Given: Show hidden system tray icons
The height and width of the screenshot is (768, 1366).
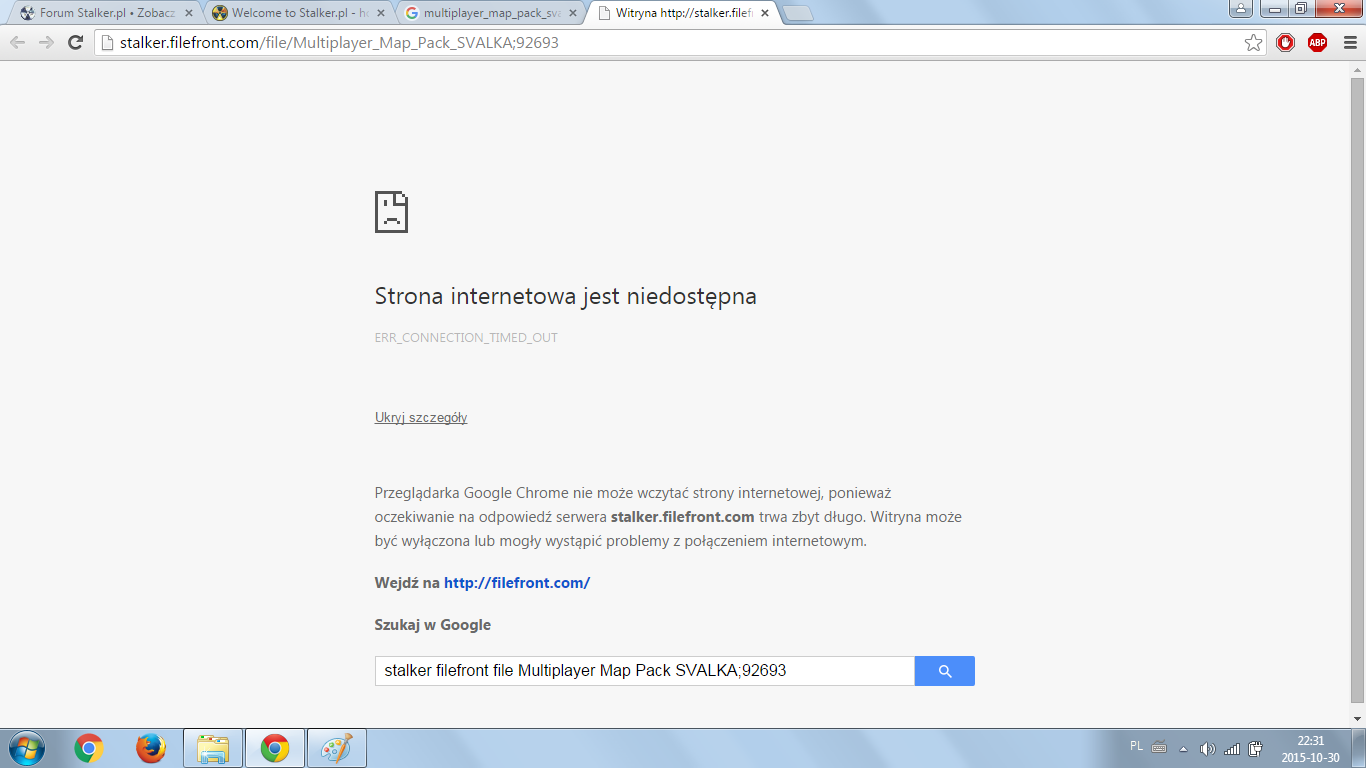Looking at the screenshot, I should click(x=1184, y=748).
